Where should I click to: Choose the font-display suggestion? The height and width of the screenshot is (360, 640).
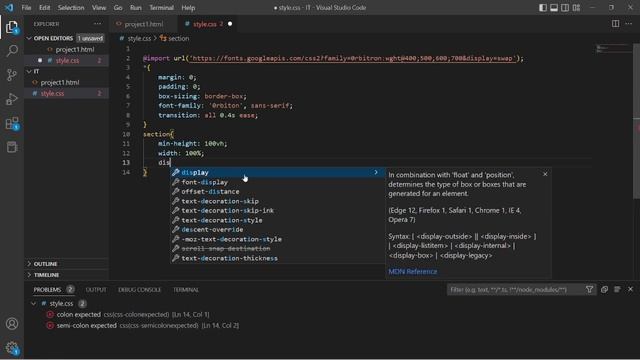277,182
